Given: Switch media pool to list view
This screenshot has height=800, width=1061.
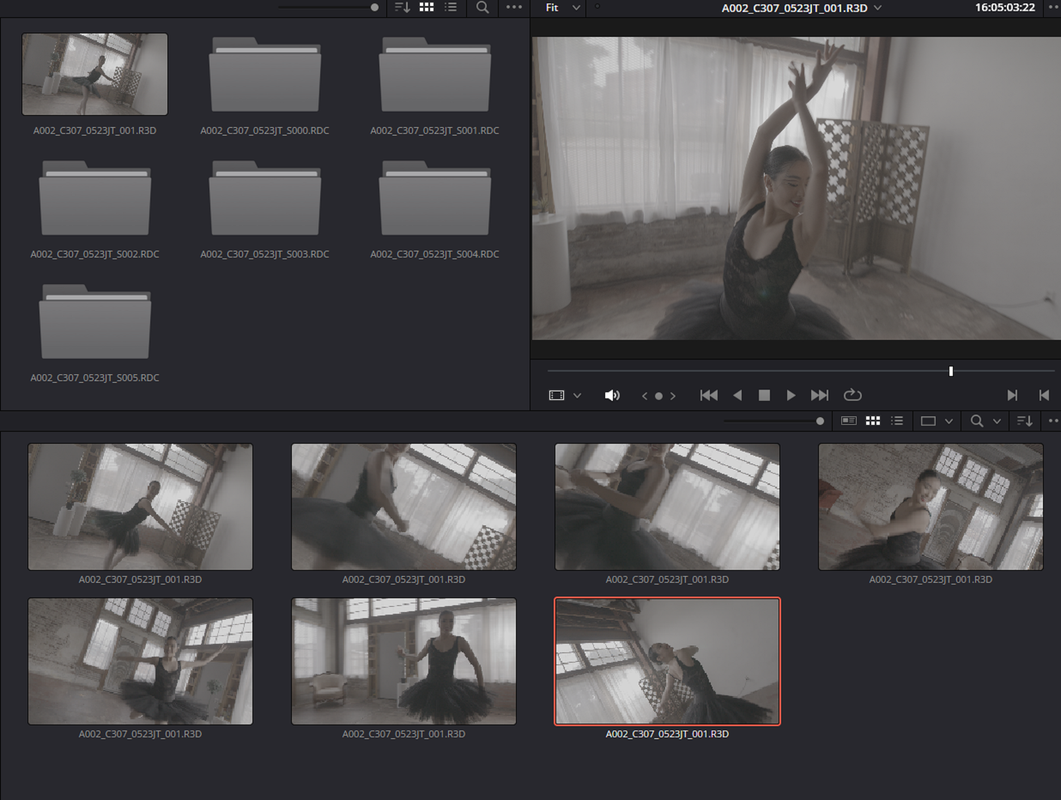Looking at the screenshot, I should tap(897, 421).
